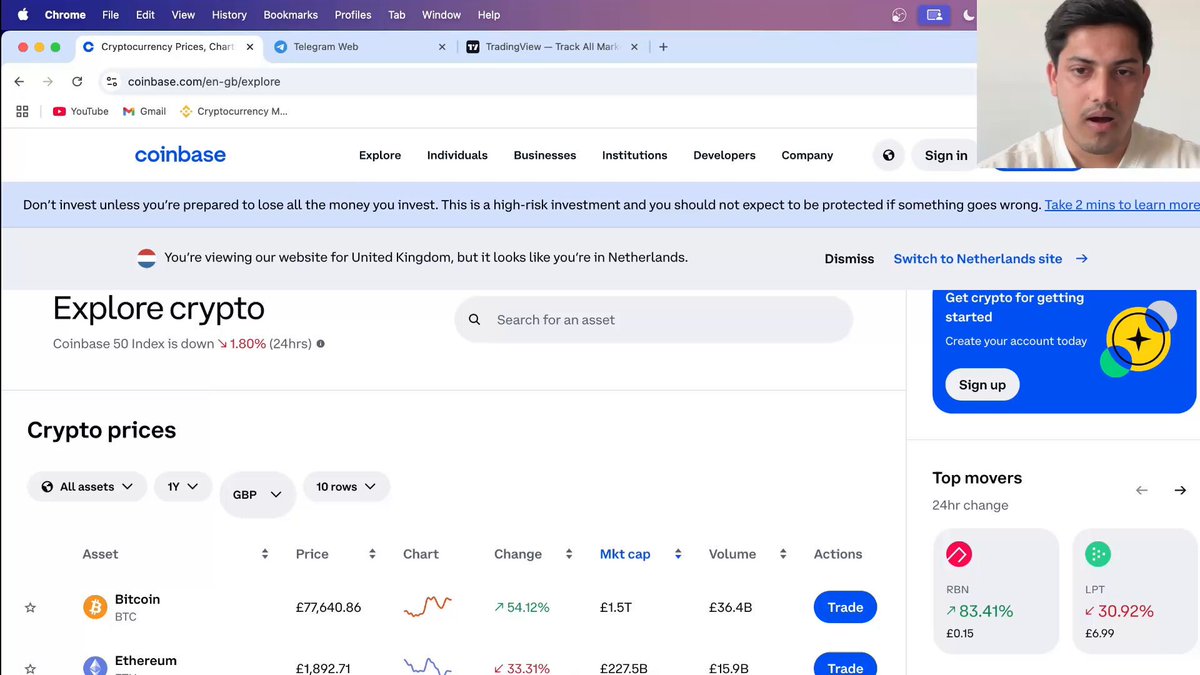1200x675 pixels.
Task: Click Bitcoin price £77,640.86
Action: pyautogui.click(x=328, y=607)
